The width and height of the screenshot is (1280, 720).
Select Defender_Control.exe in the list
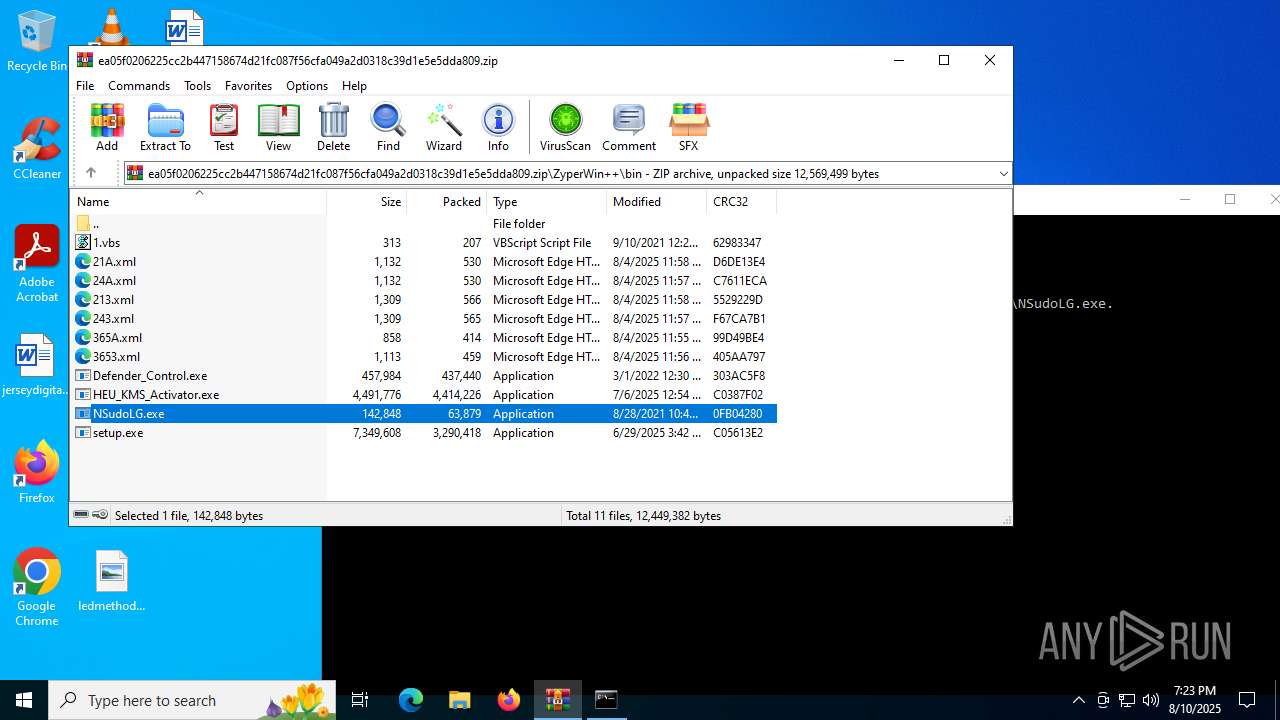click(423, 376)
